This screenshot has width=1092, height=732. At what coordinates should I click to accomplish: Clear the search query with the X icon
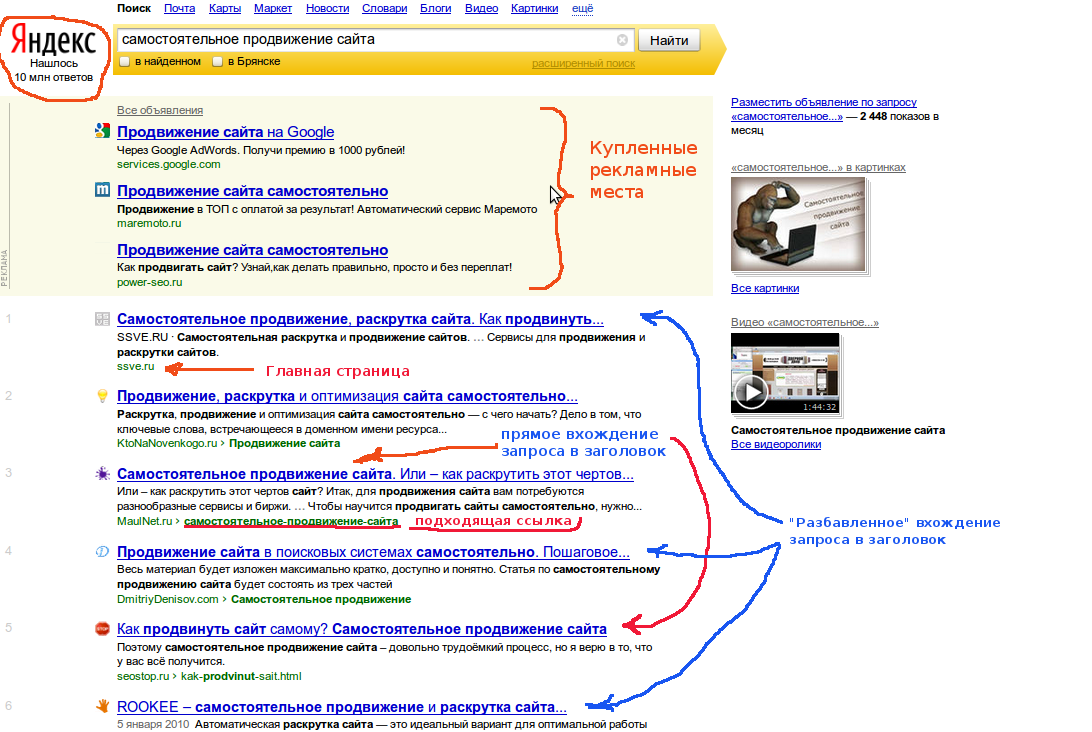point(623,40)
